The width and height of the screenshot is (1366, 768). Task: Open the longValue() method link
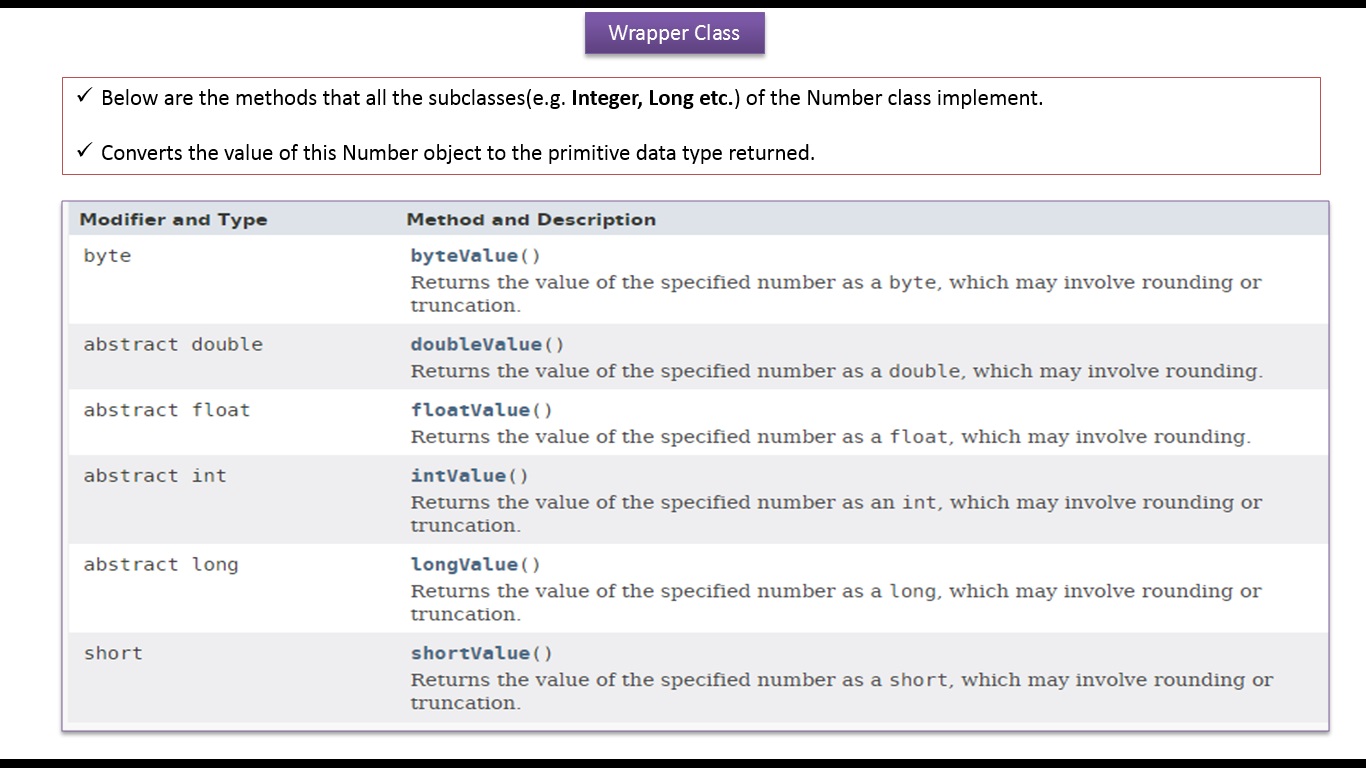(475, 565)
